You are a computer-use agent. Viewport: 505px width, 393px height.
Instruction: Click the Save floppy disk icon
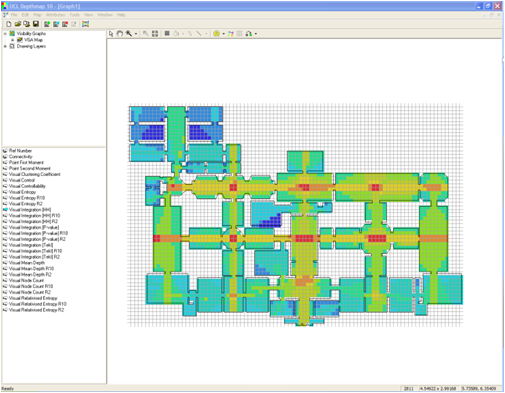36,24
